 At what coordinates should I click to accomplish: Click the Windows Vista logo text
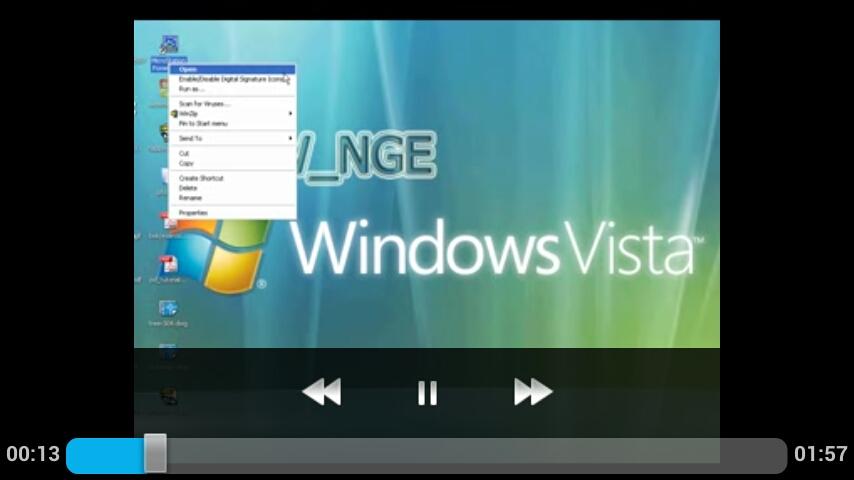click(x=497, y=248)
